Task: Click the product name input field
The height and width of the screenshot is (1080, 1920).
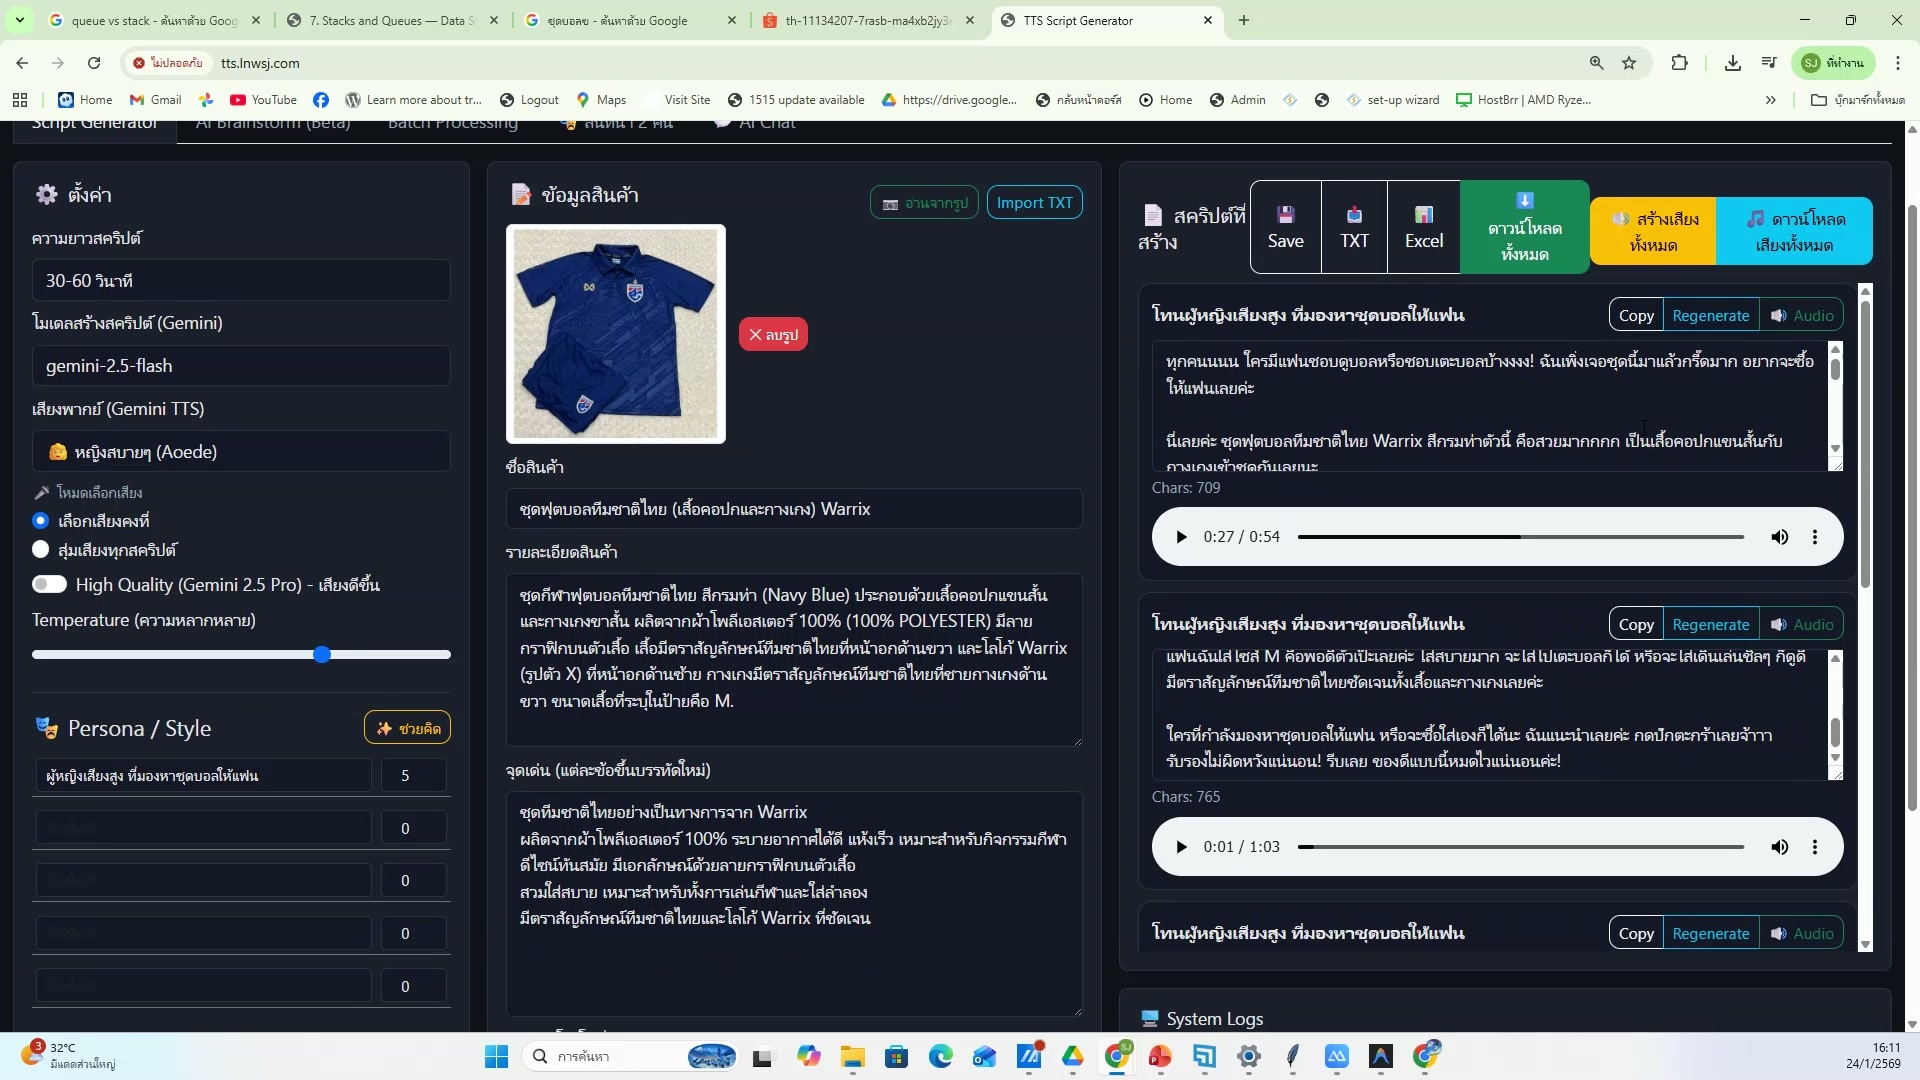Action: pyautogui.click(x=793, y=508)
